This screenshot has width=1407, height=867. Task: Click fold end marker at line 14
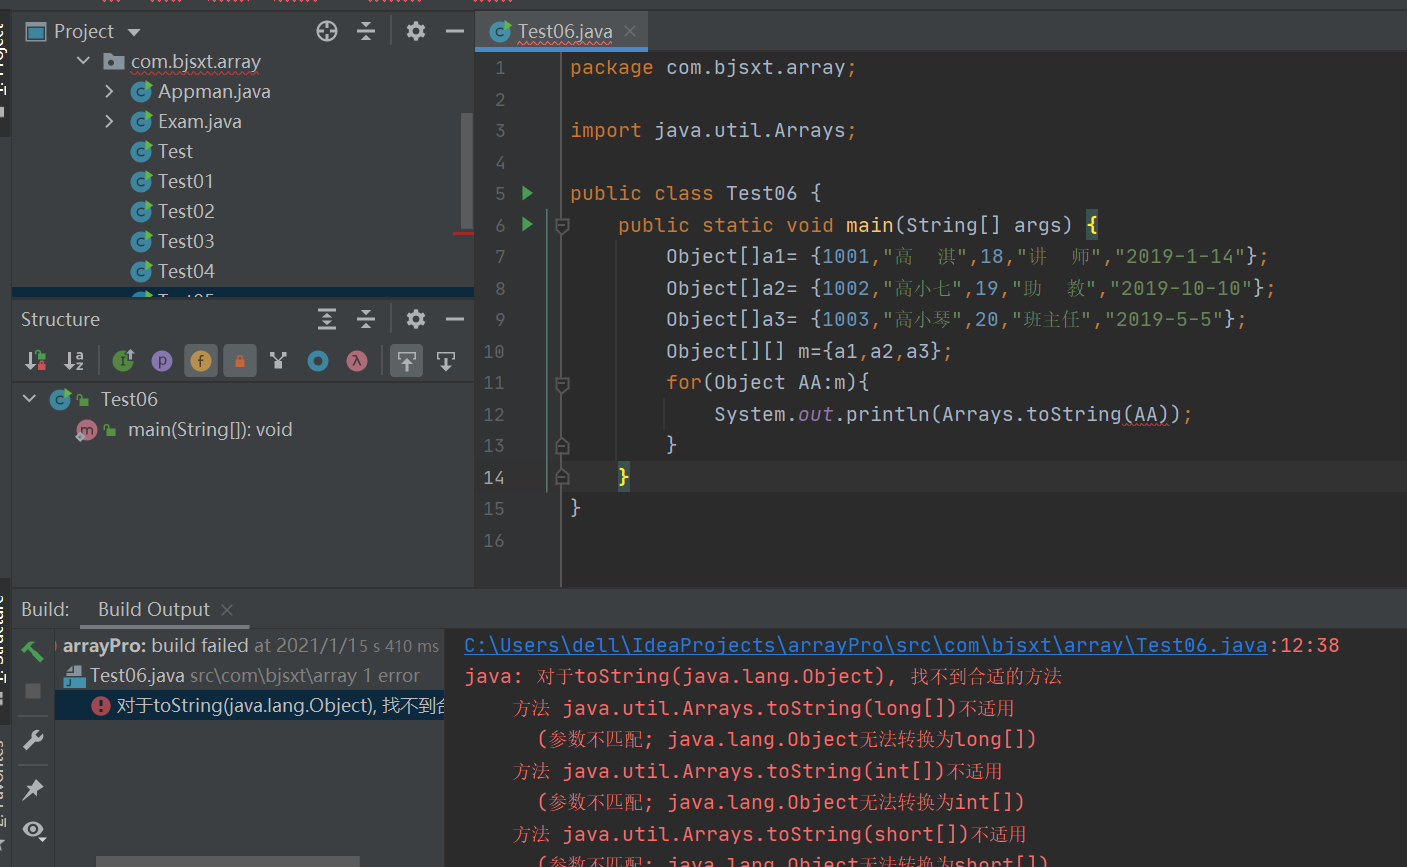562,477
